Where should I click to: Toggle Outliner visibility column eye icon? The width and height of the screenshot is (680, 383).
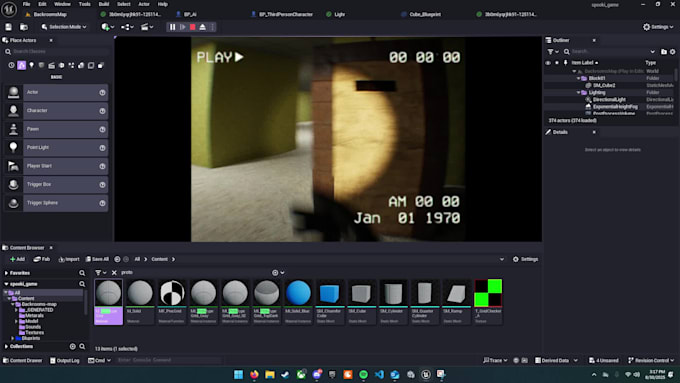(x=548, y=63)
